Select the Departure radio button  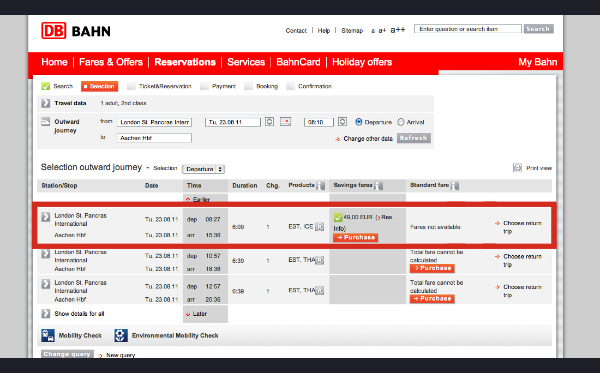tap(359, 122)
